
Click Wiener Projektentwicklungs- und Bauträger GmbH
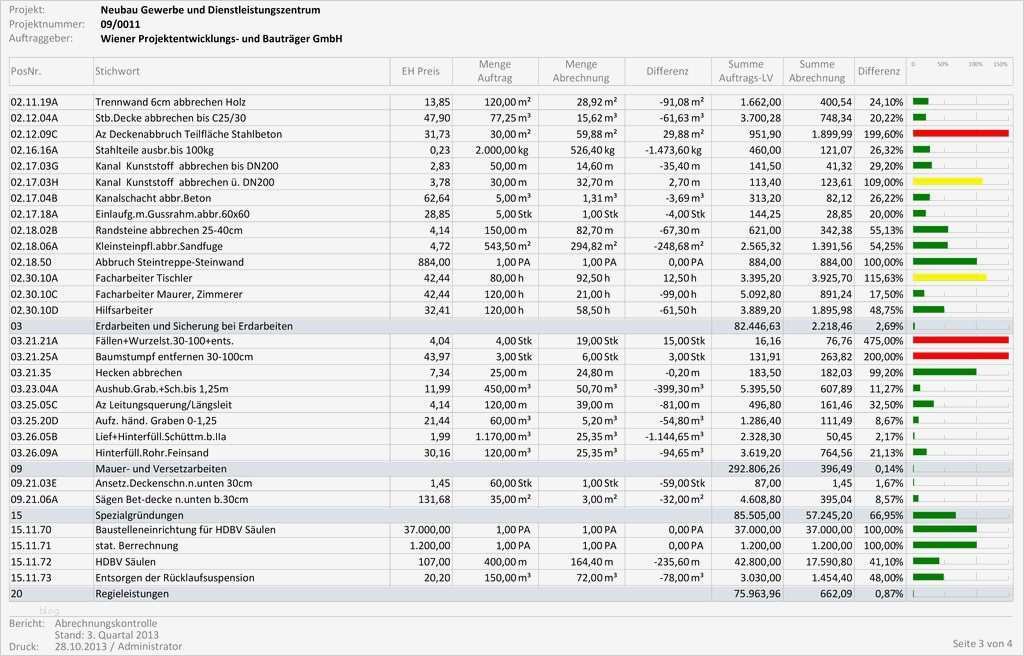pos(222,36)
